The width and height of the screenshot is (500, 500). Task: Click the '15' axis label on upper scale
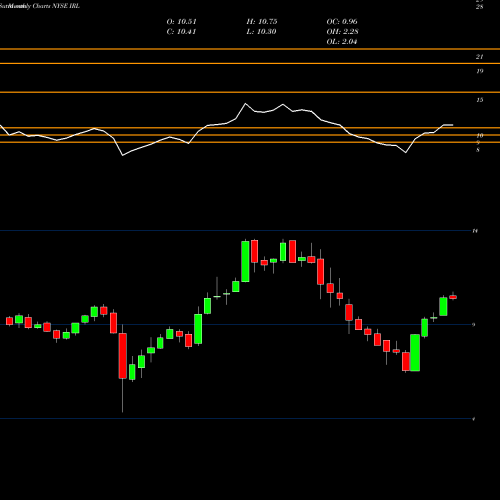[x=479, y=100]
